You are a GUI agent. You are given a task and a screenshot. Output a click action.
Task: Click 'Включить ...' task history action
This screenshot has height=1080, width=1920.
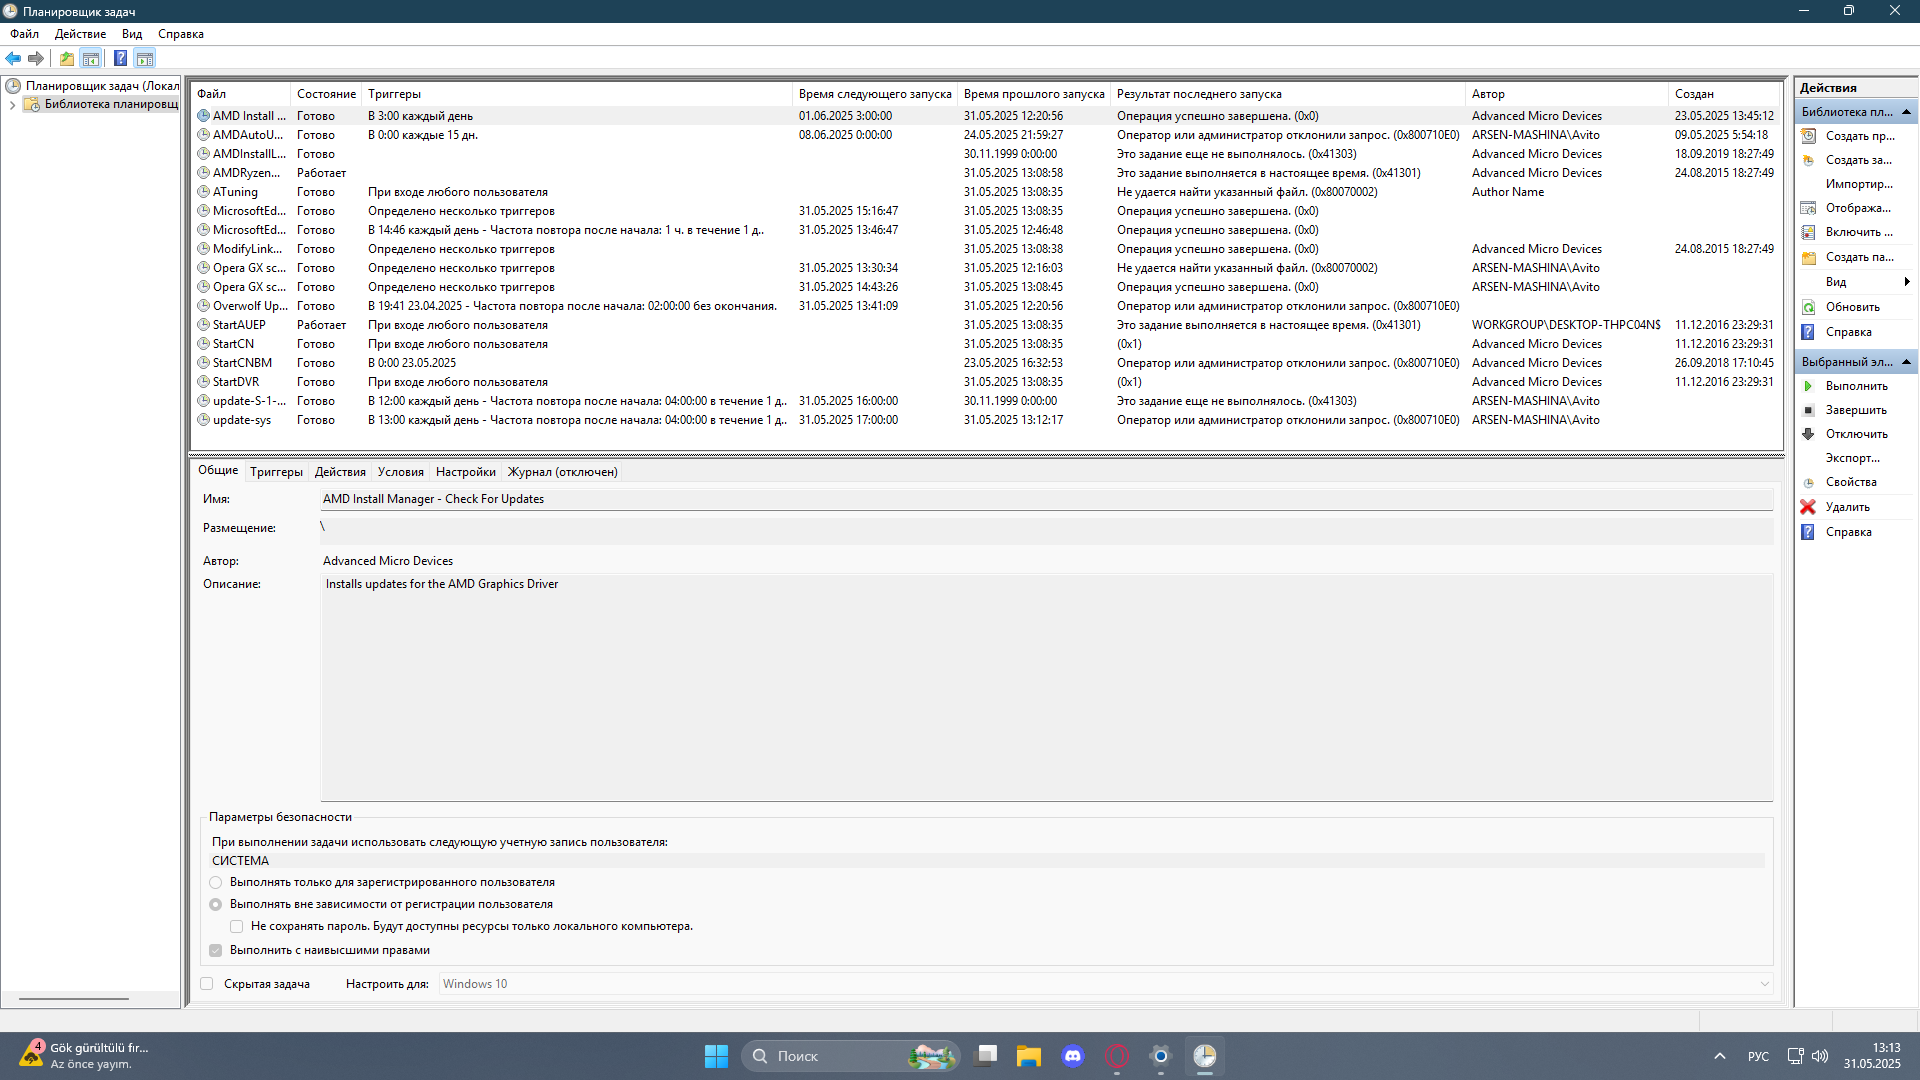(x=1859, y=232)
